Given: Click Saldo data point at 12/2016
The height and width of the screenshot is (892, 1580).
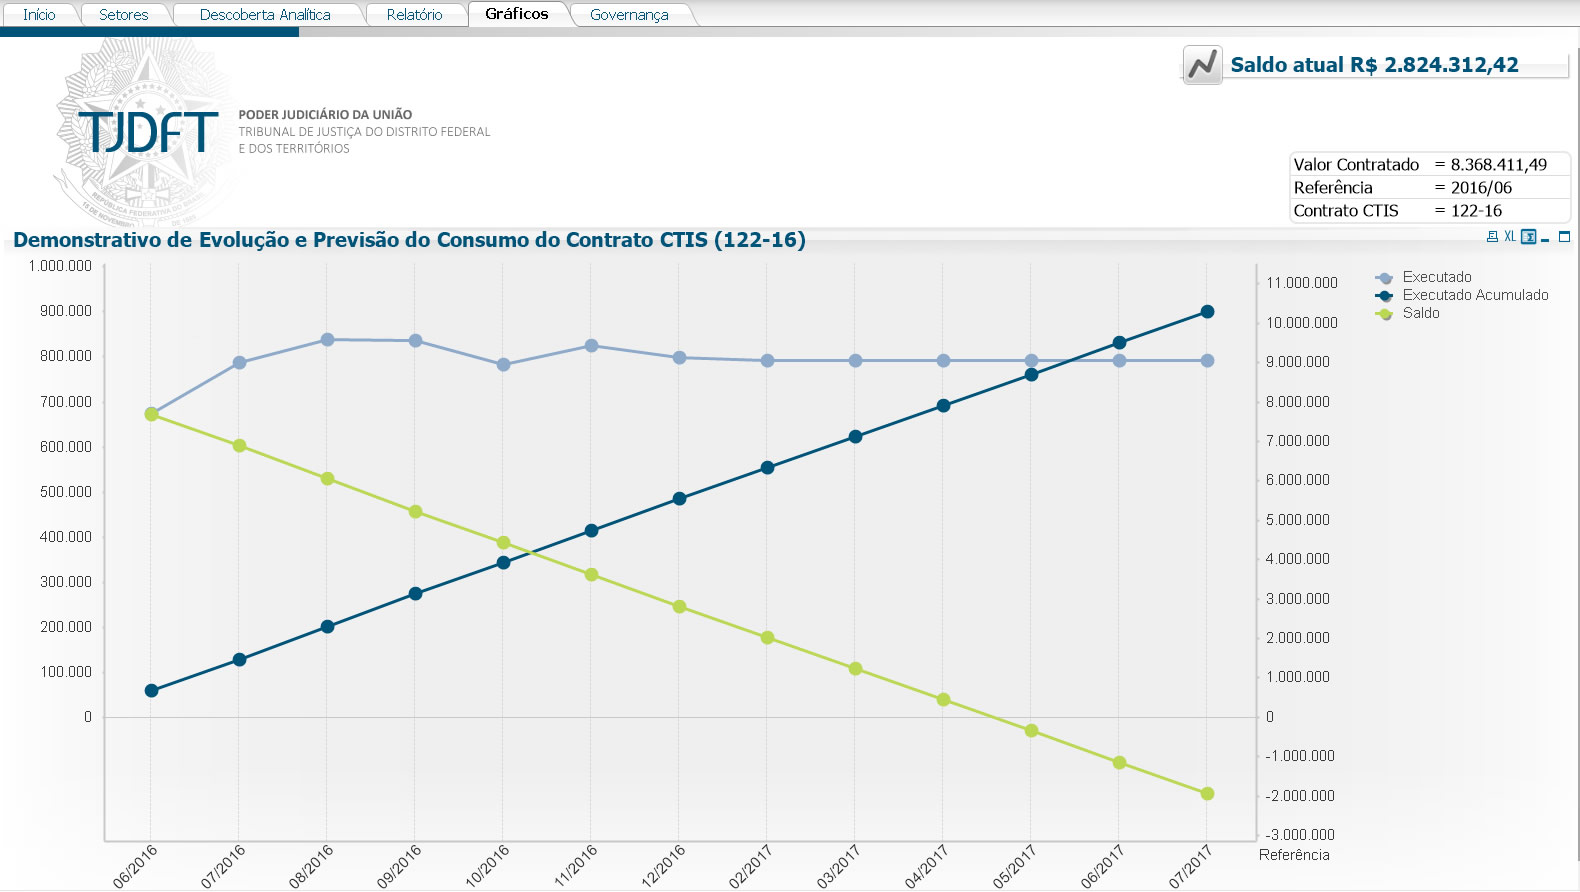Looking at the screenshot, I should point(679,607).
